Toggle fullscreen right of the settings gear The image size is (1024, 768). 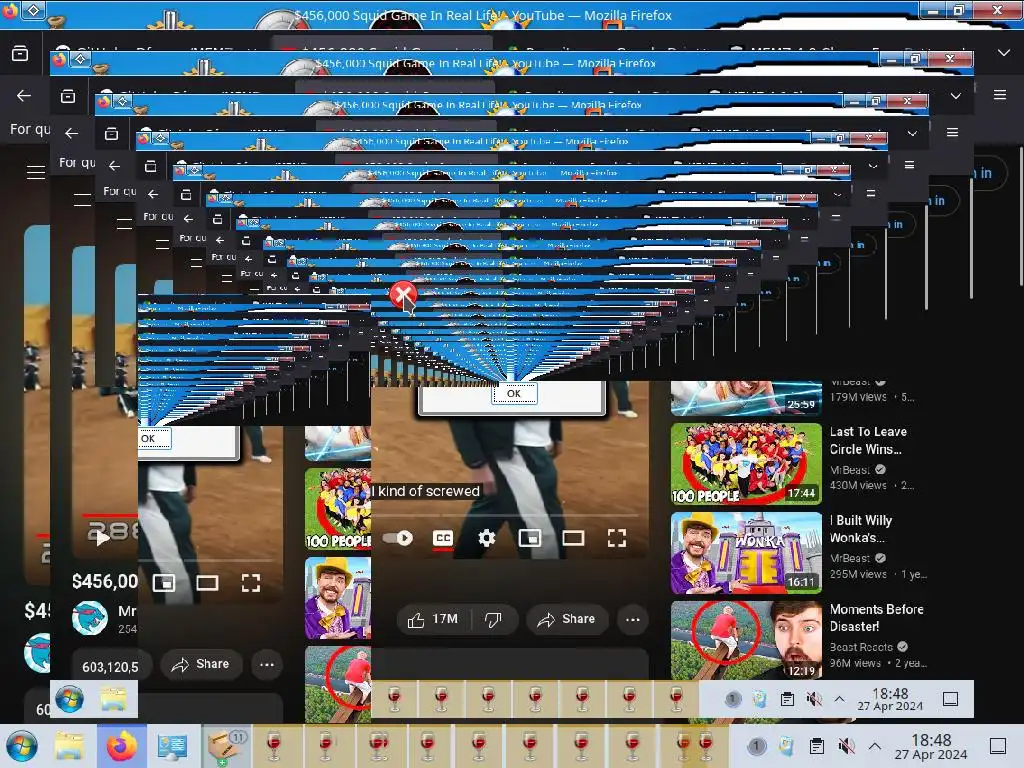[617, 538]
